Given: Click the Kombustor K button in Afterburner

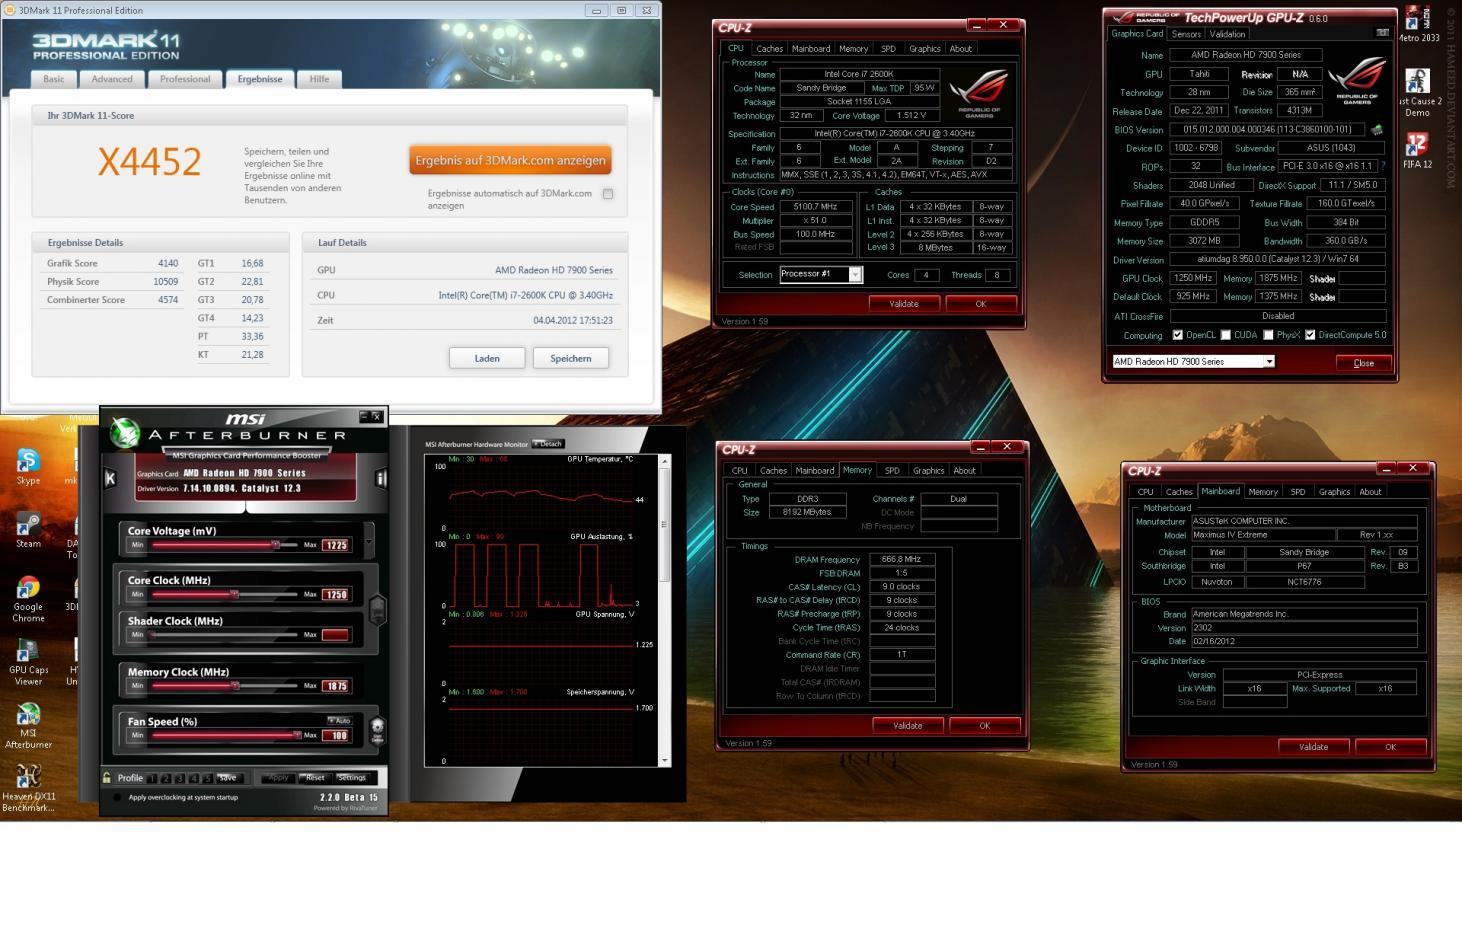Looking at the screenshot, I should point(110,478).
